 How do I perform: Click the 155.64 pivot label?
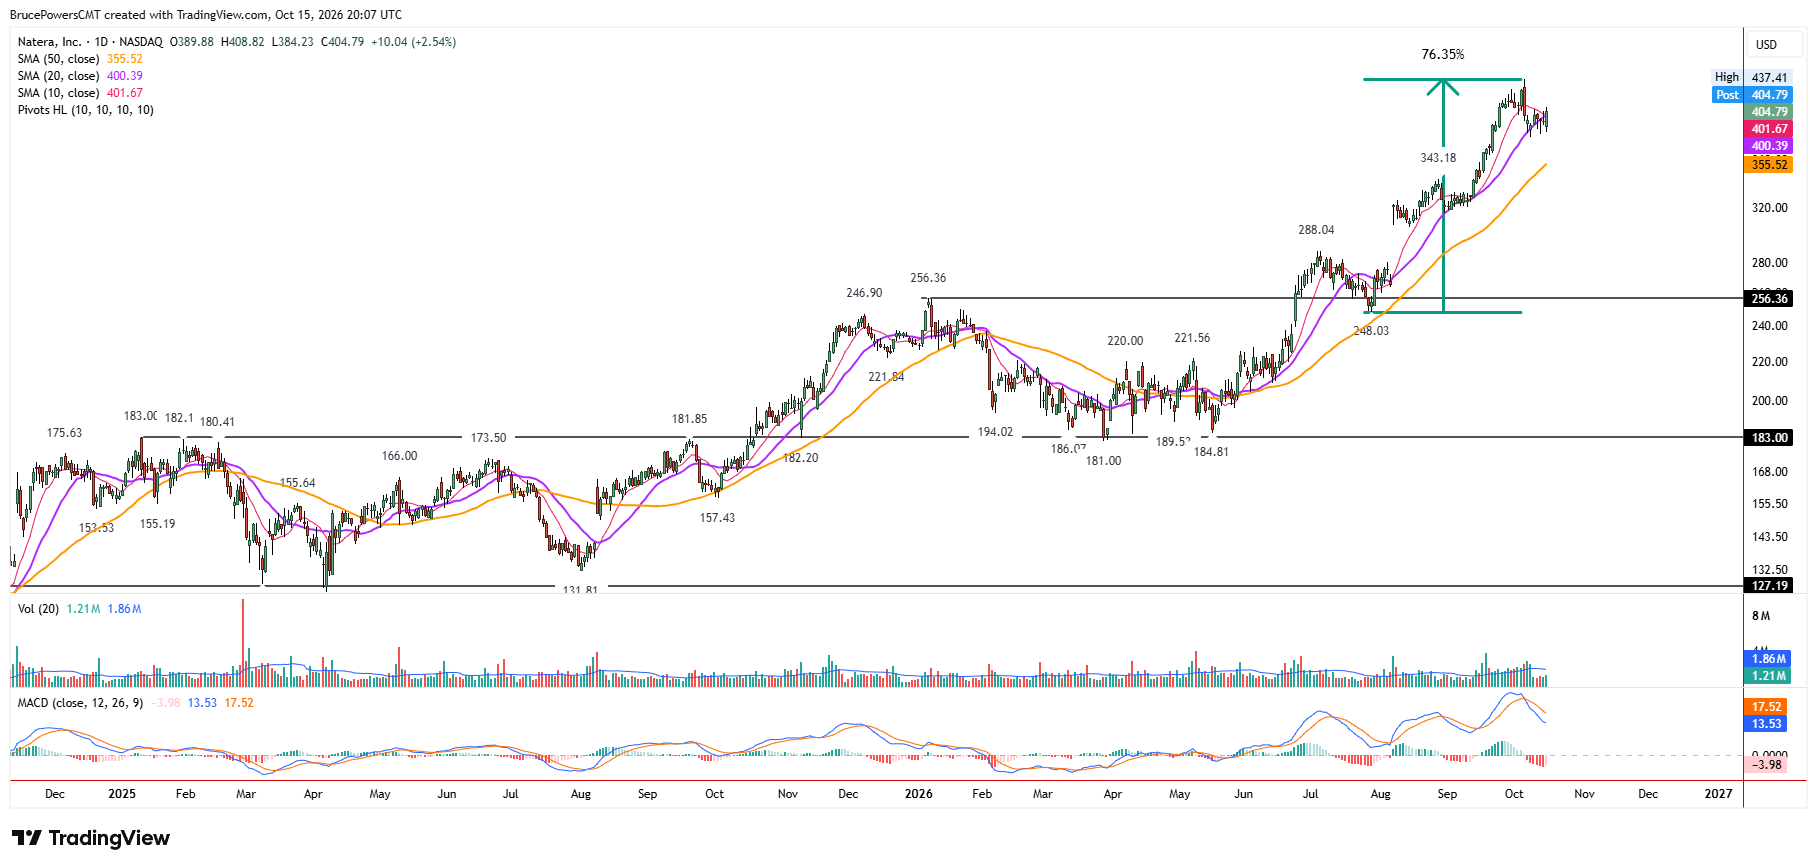click(297, 483)
